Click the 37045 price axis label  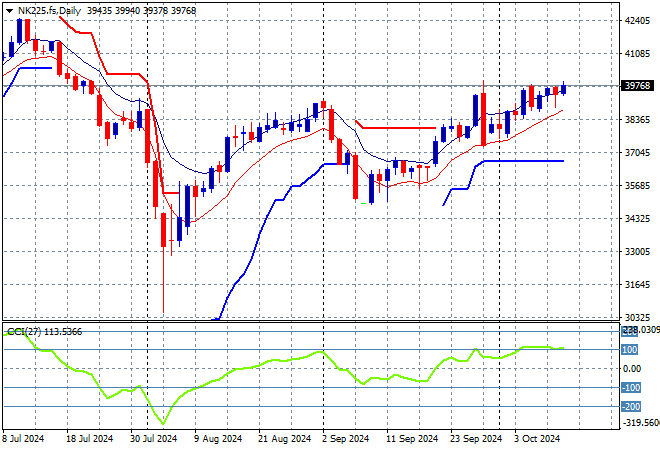(636, 152)
